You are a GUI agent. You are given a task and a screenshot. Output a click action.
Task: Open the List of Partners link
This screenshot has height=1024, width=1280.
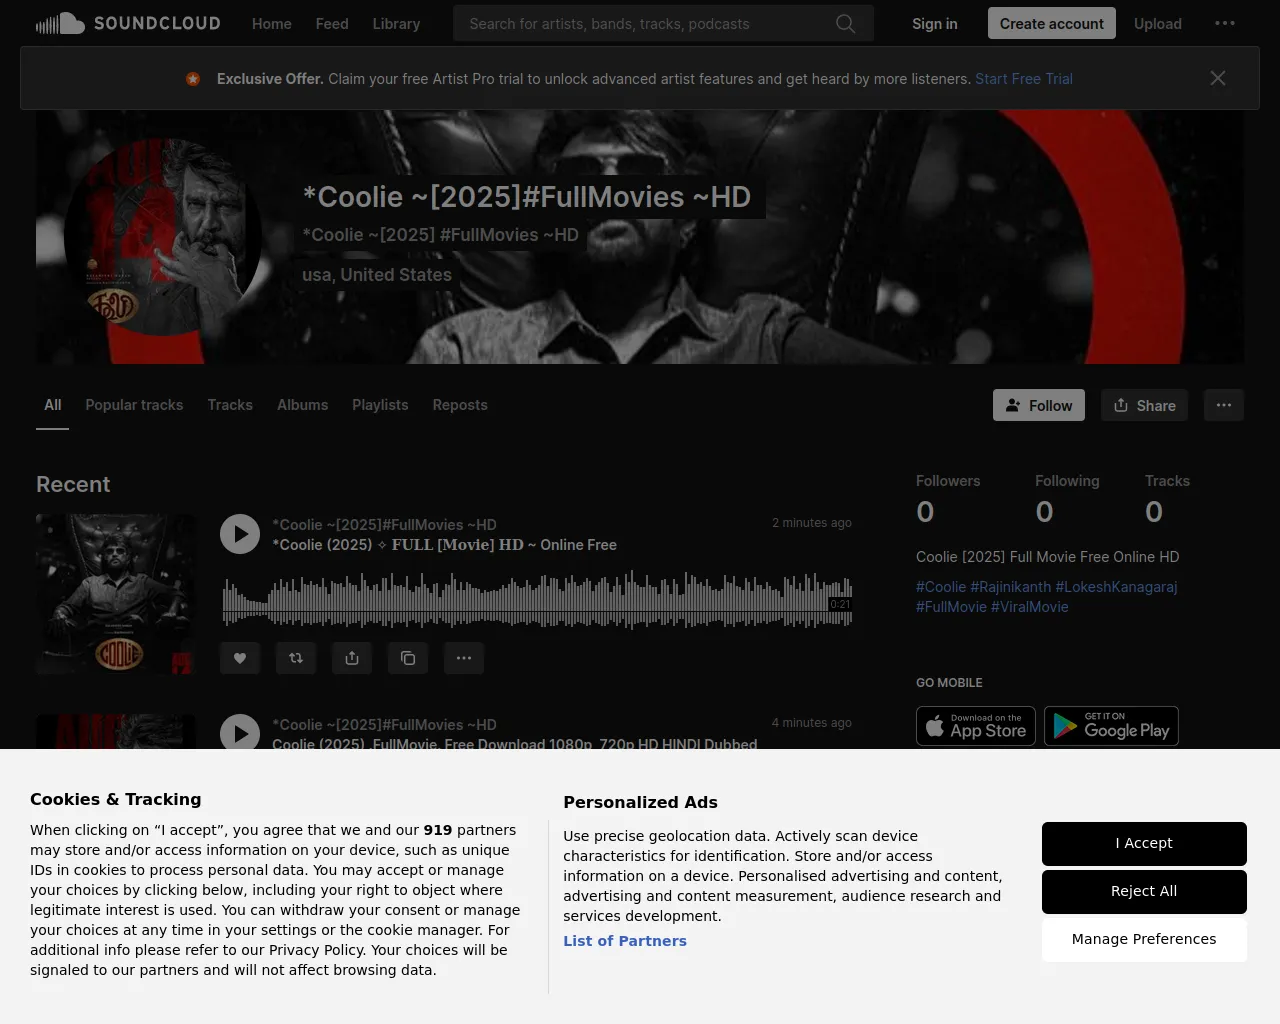[625, 941]
